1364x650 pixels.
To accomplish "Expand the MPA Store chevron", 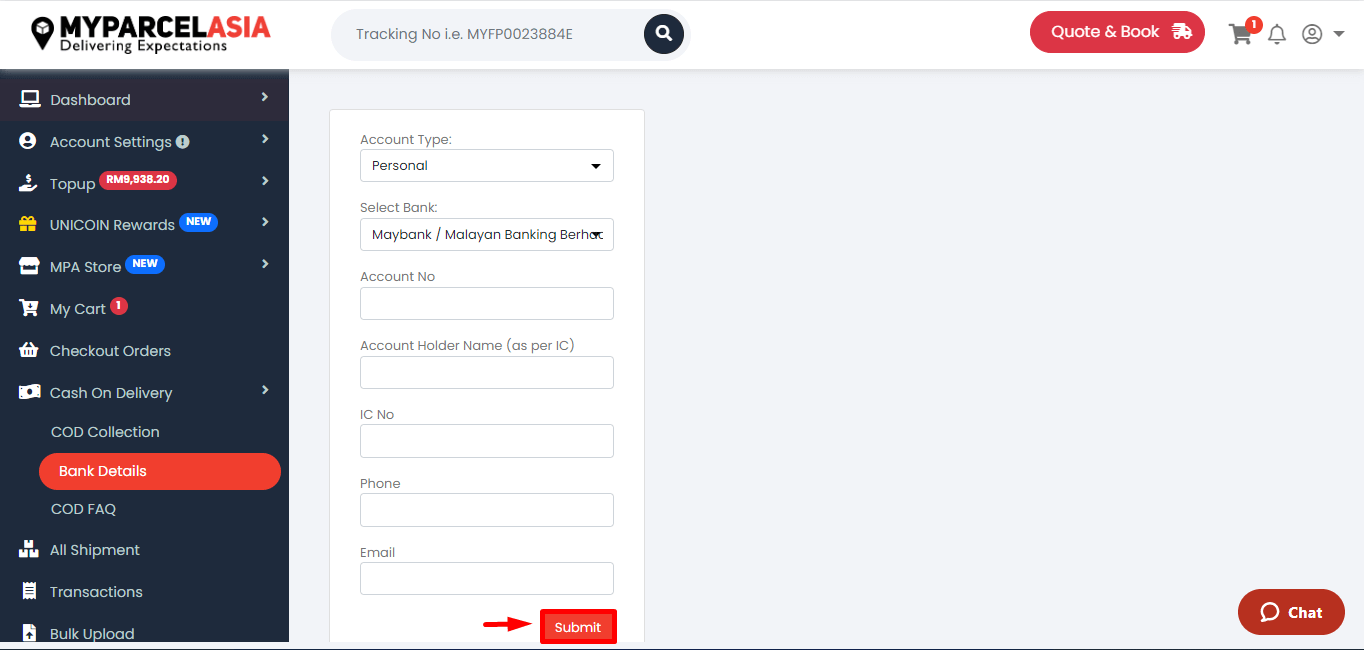I will [264, 264].
